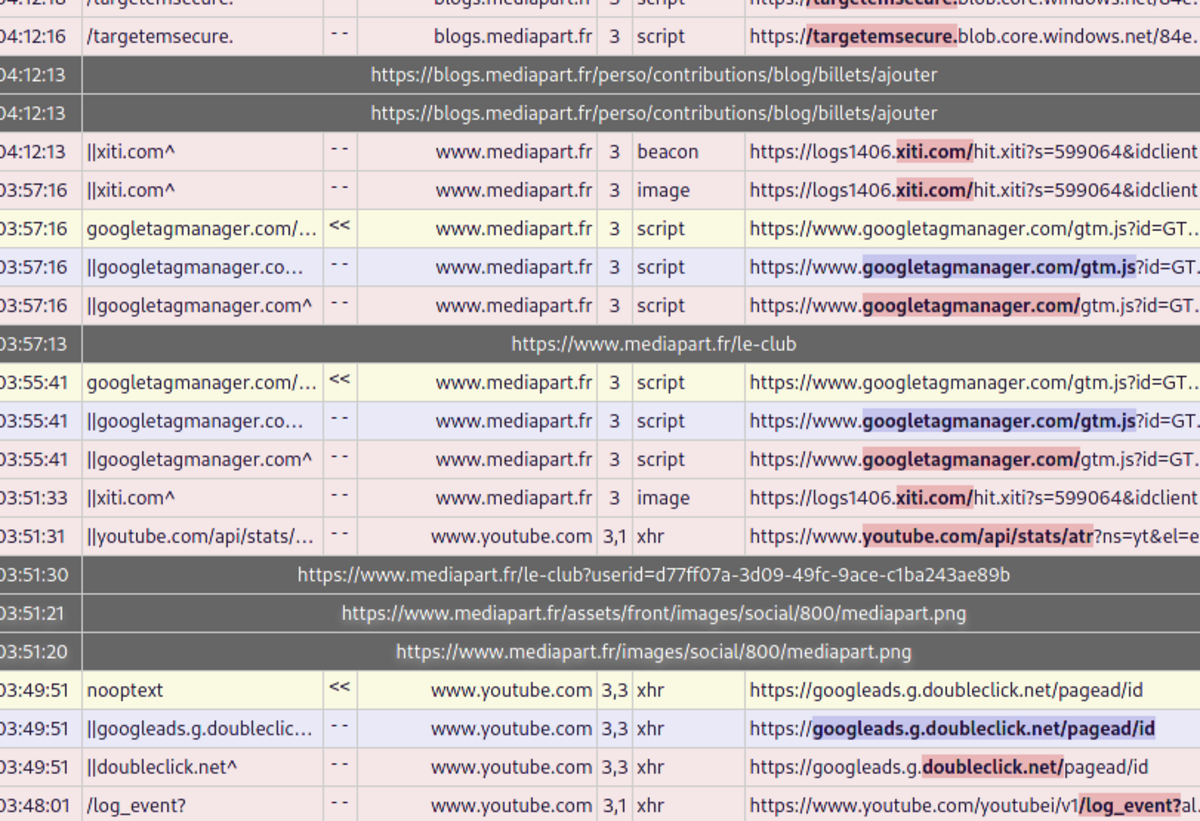Select the le-club?userid page URL row
The image size is (1200, 821).
653,575
